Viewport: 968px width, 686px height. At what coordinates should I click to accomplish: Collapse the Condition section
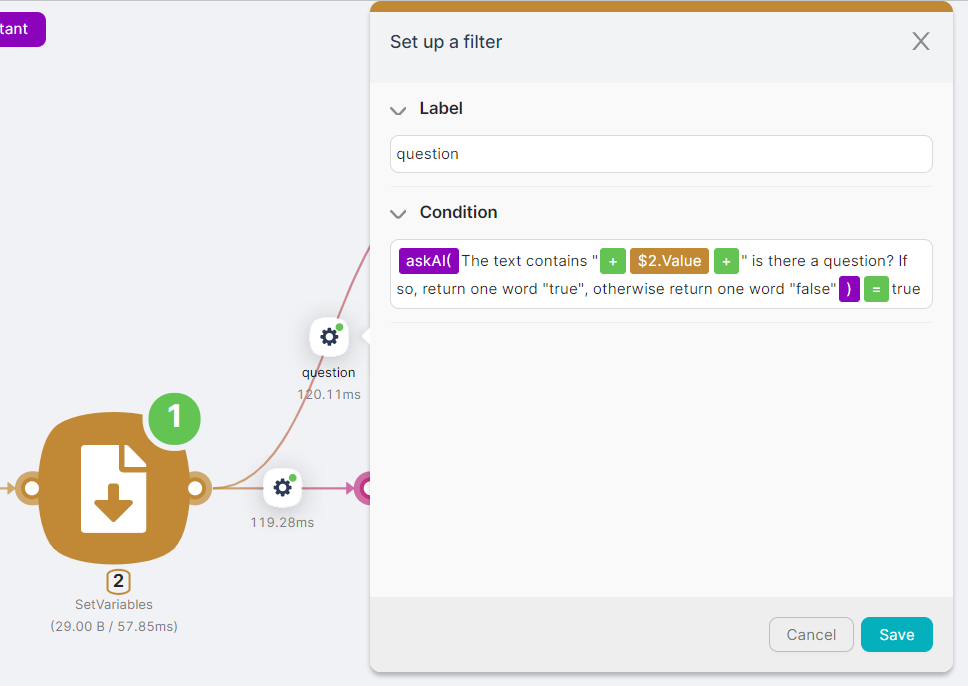399,213
